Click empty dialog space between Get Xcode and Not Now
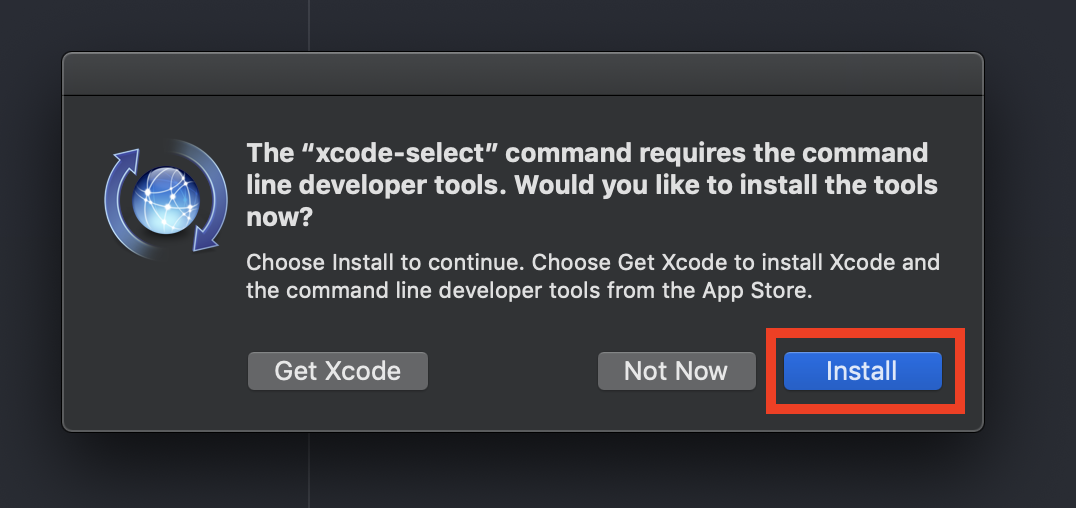Image resolution: width=1076 pixels, height=508 pixels. coord(513,371)
